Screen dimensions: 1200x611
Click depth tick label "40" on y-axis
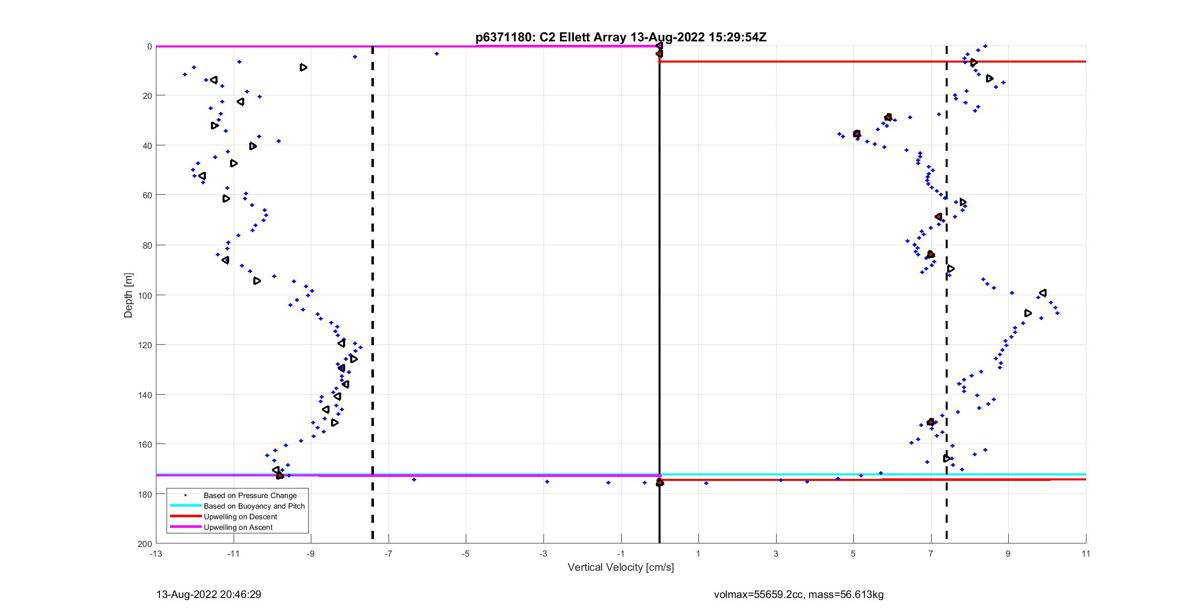click(x=146, y=145)
